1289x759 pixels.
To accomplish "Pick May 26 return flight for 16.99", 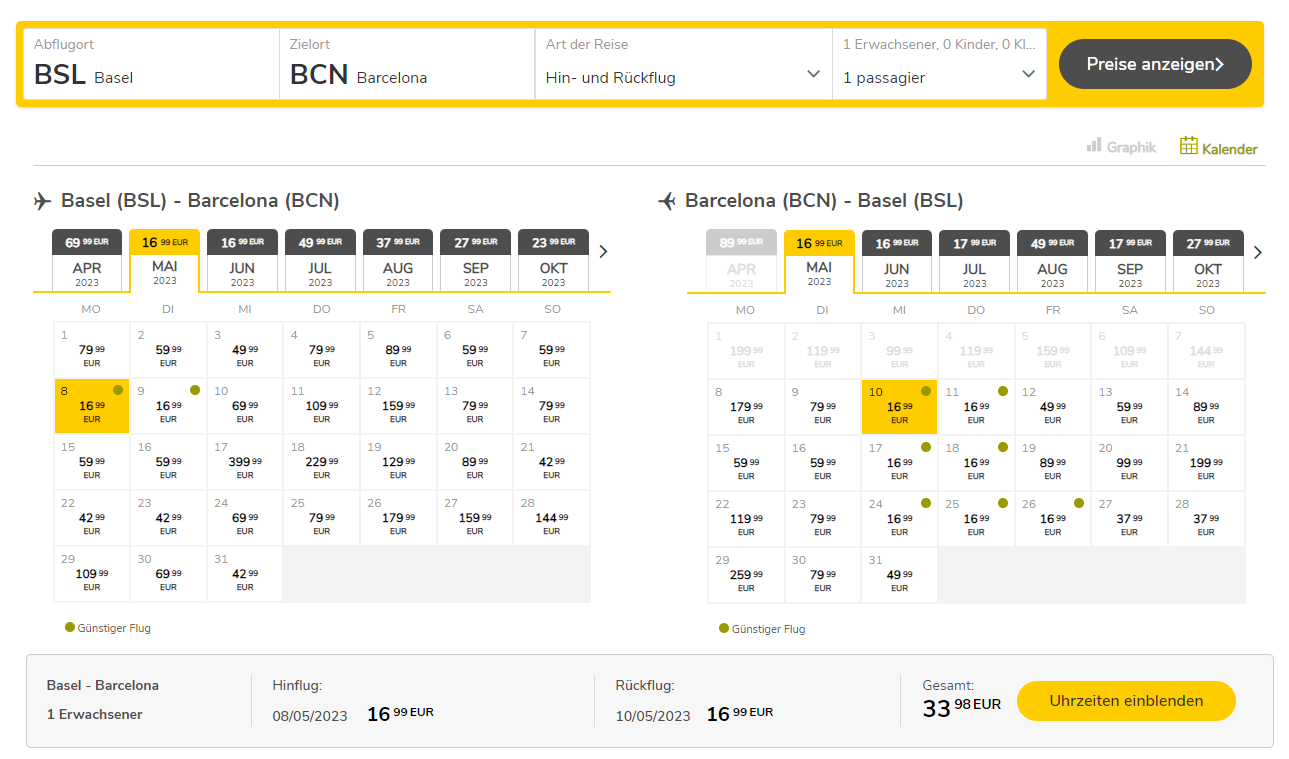I will tap(1053, 519).
